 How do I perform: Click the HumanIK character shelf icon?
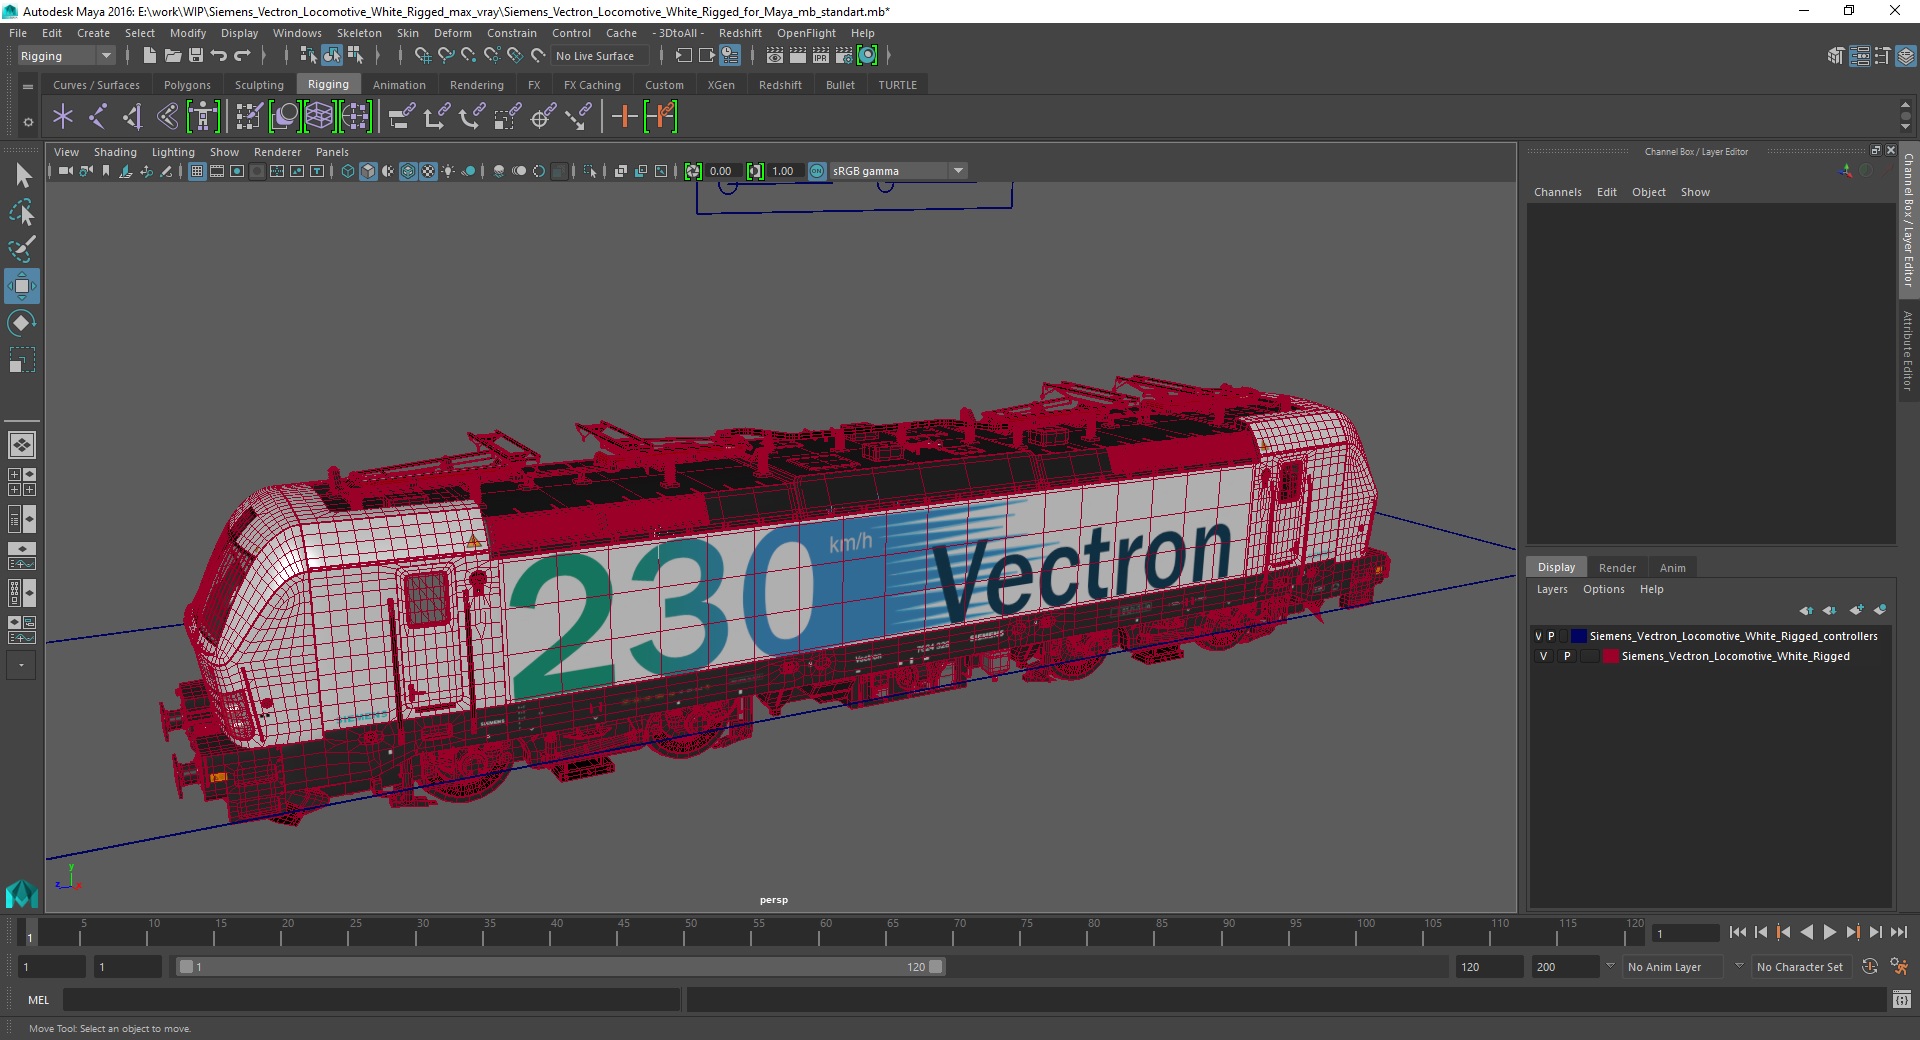pyautogui.click(x=203, y=117)
